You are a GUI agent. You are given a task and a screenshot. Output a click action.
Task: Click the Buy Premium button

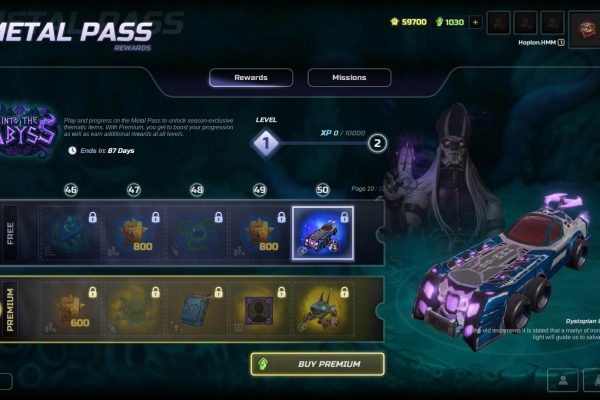[318, 364]
